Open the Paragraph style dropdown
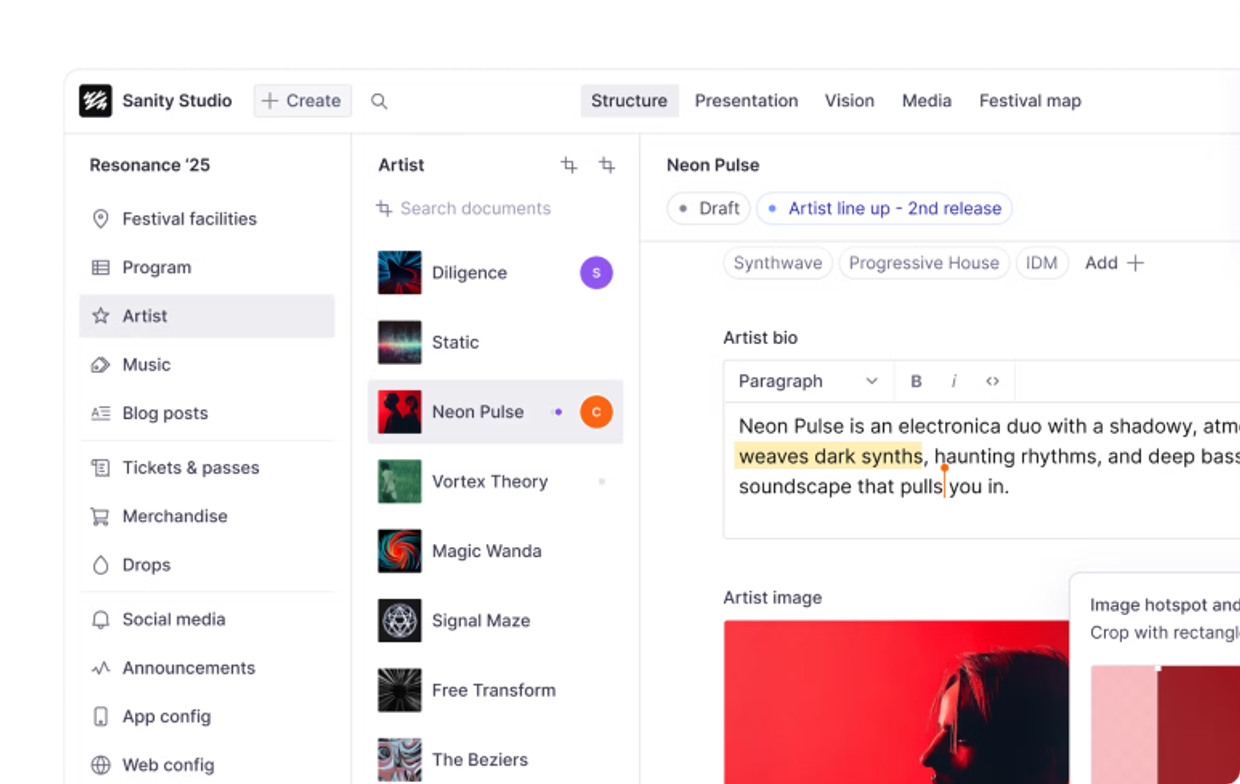This screenshot has width=1240, height=784. tap(808, 381)
